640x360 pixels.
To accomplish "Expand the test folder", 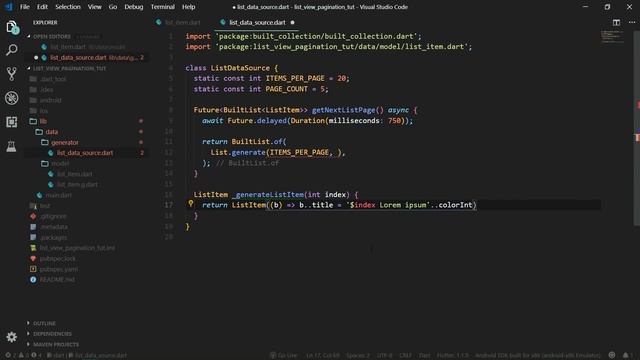I will click(x=45, y=206).
